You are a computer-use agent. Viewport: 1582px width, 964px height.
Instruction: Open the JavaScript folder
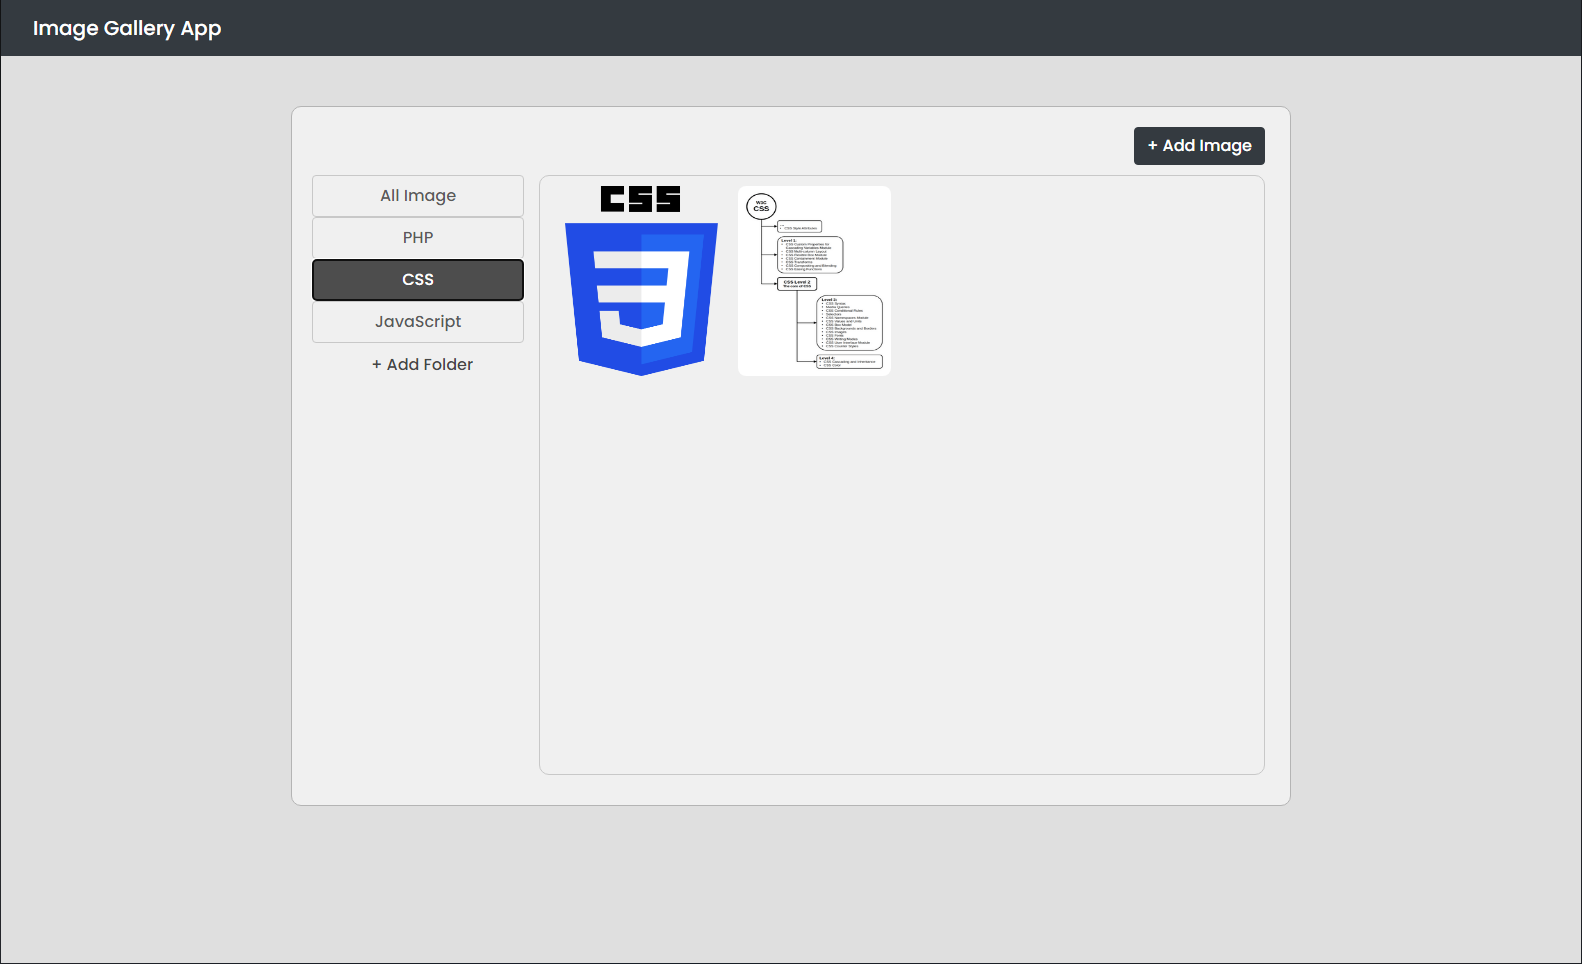pyautogui.click(x=418, y=322)
